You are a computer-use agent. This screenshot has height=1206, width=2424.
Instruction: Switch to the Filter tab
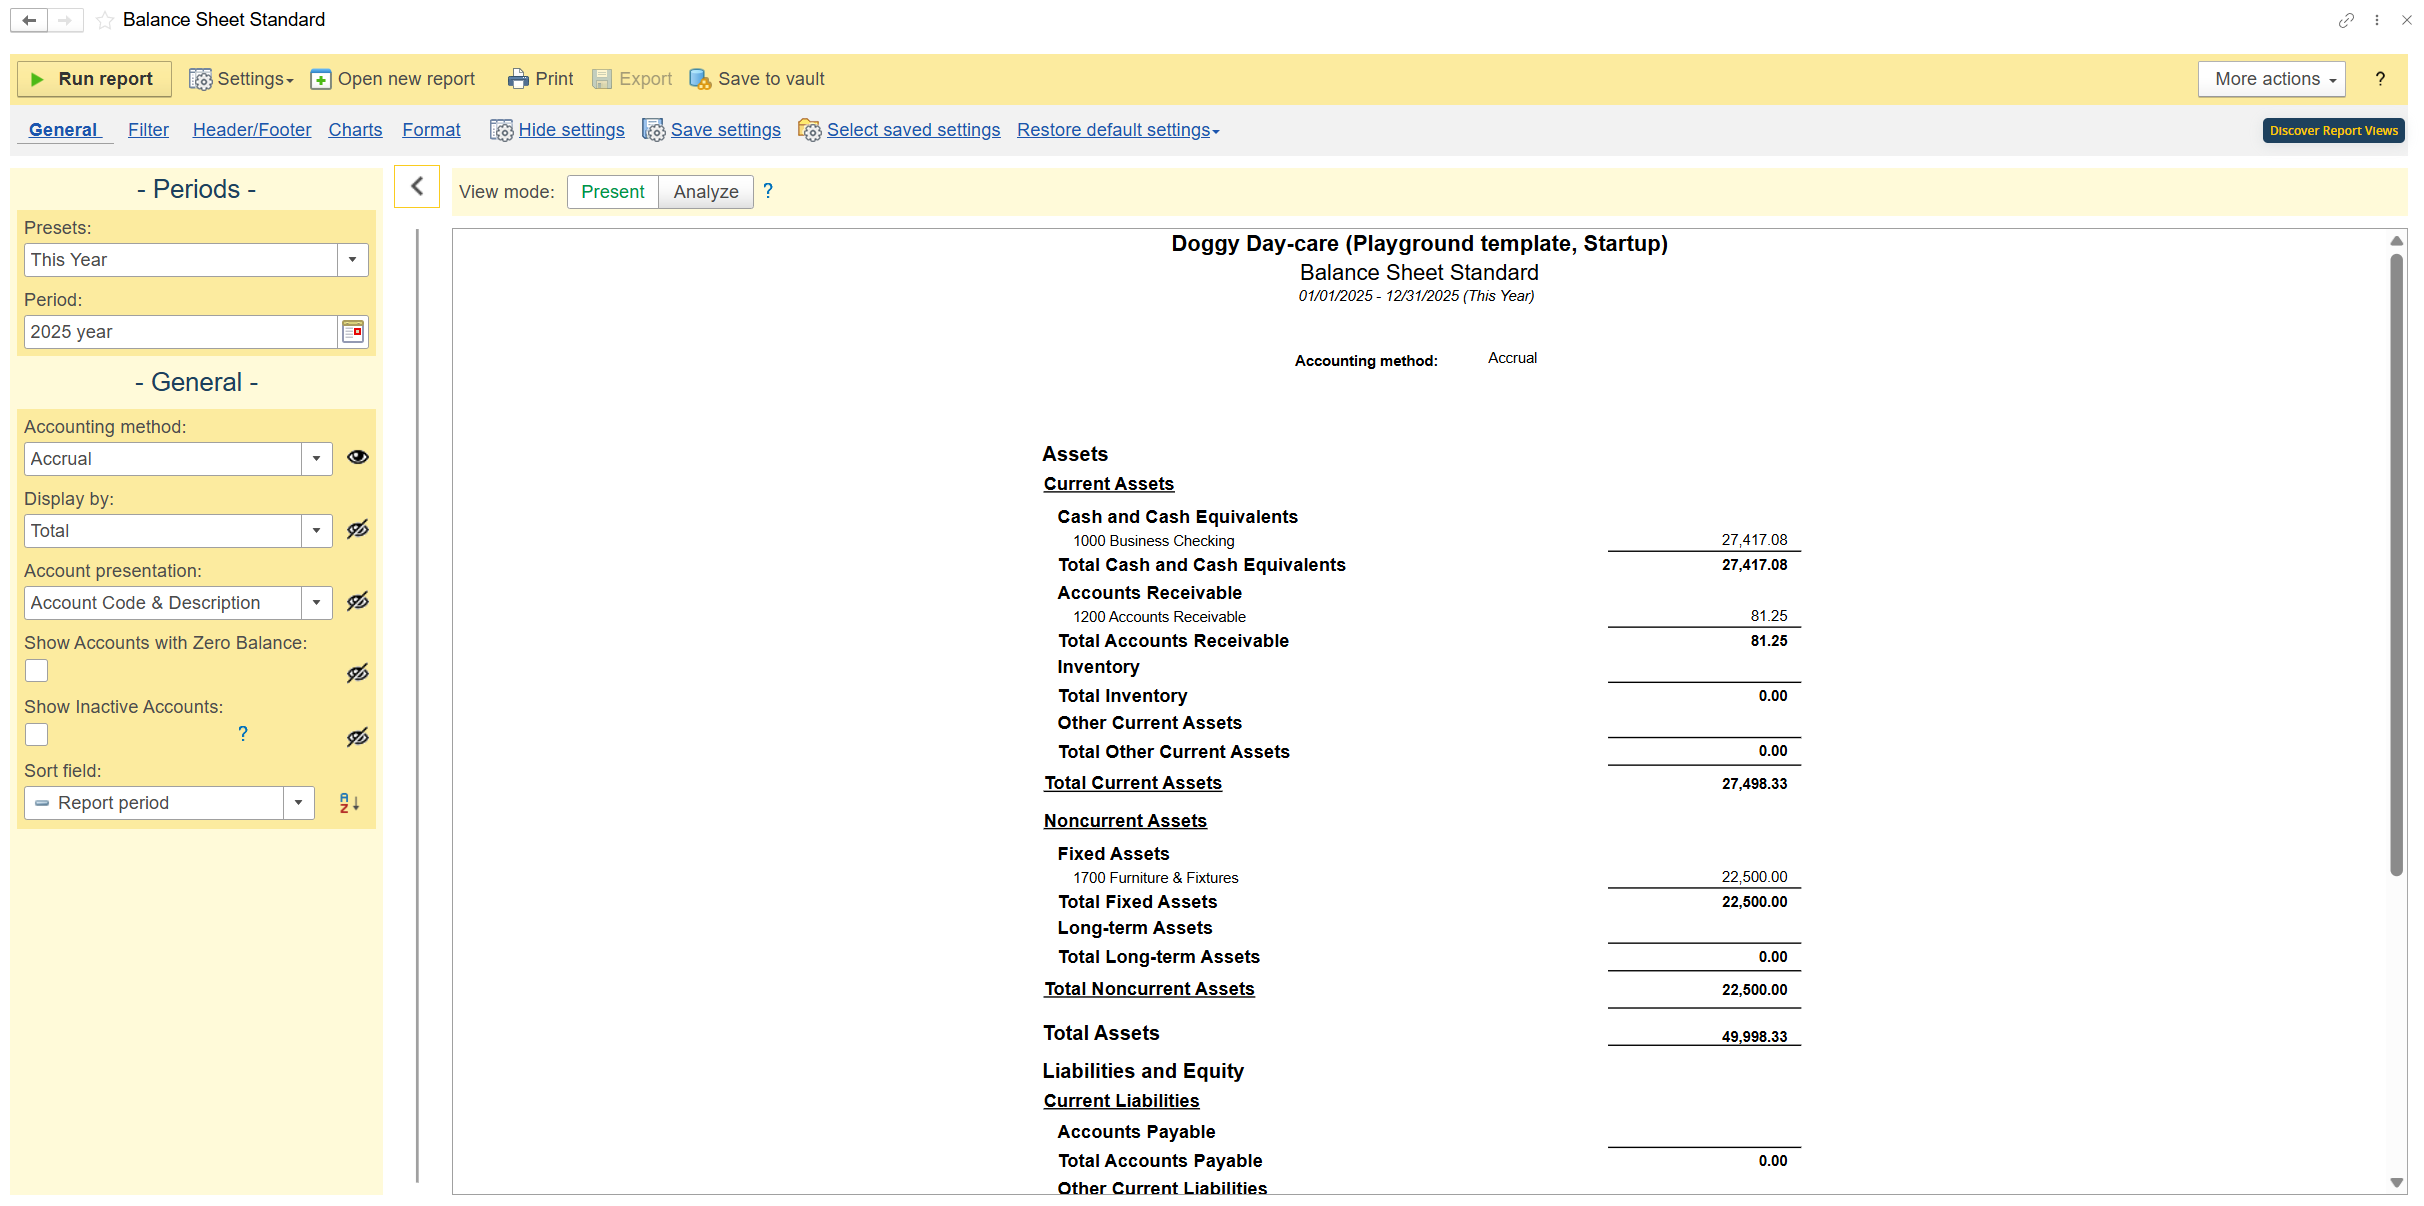(148, 130)
